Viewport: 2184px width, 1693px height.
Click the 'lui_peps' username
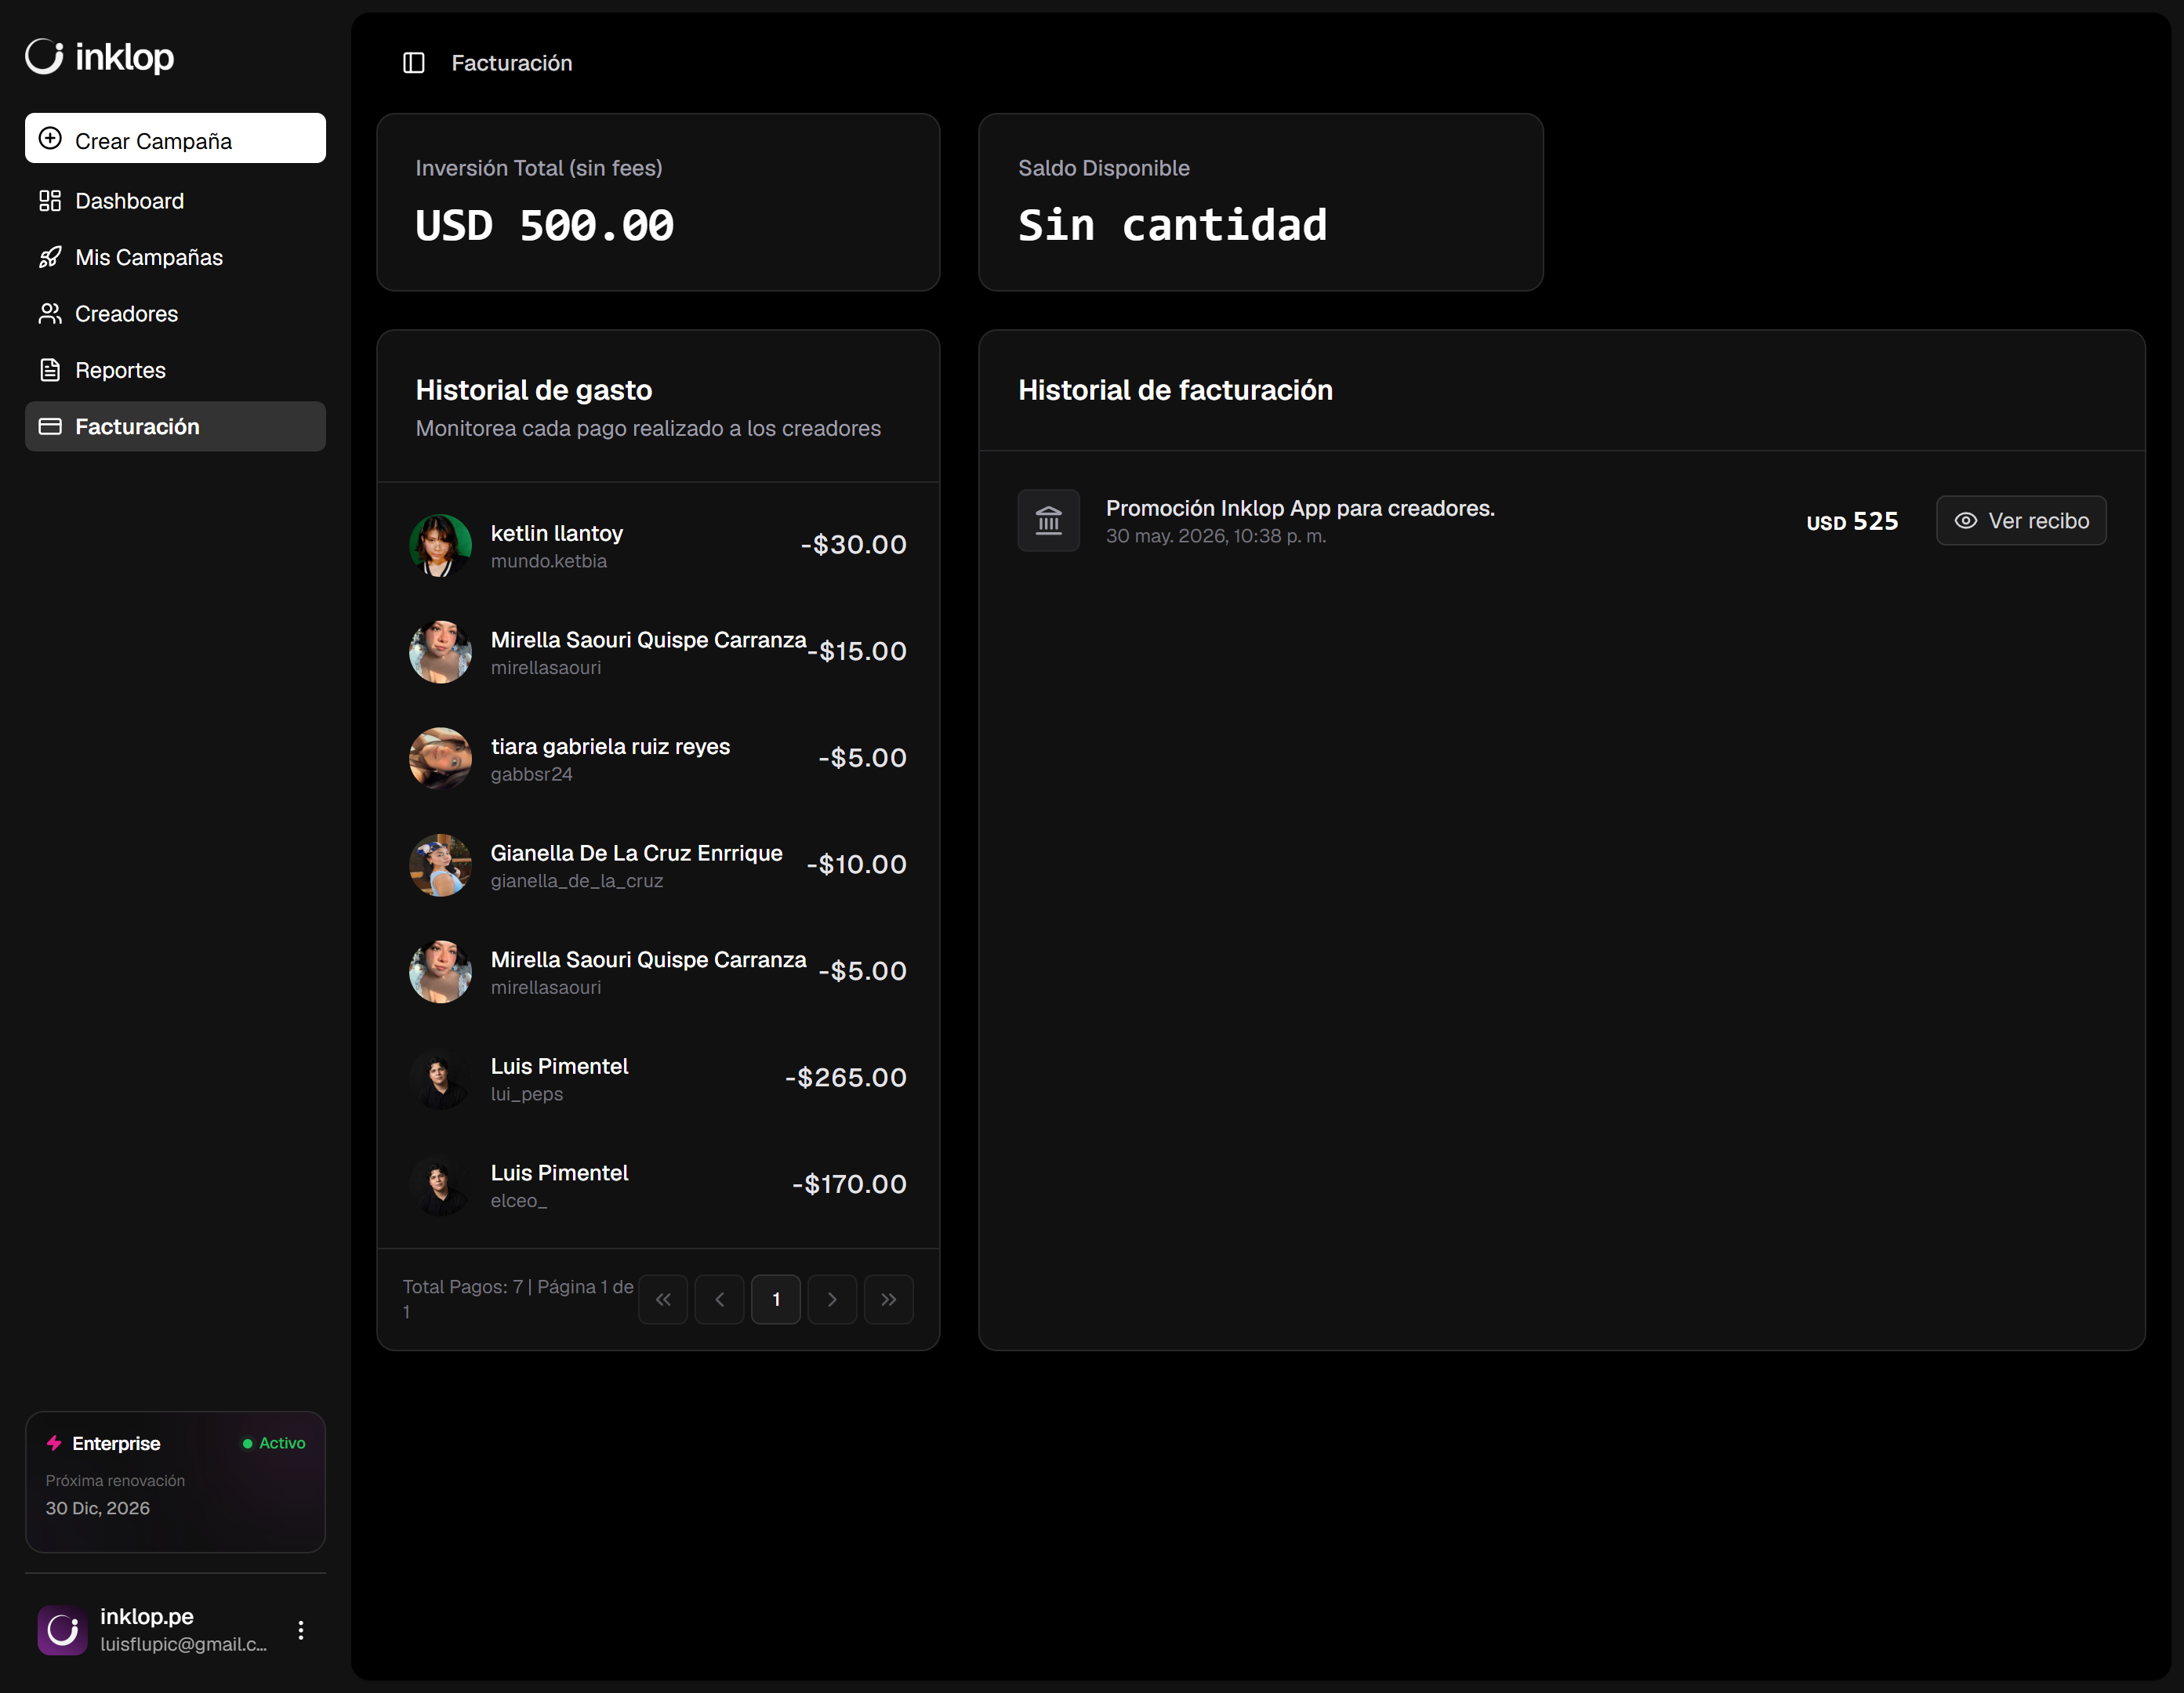(527, 1094)
